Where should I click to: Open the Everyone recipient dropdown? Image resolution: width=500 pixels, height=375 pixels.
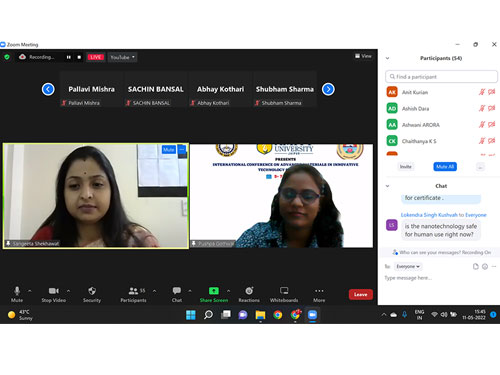pyautogui.click(x=408, y=266)
